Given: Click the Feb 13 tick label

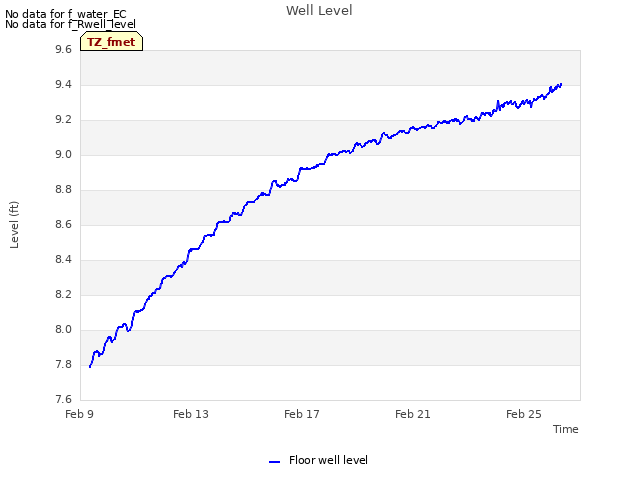Looking at the screenshot, I should pyautogui.click(x=191, y=414).
